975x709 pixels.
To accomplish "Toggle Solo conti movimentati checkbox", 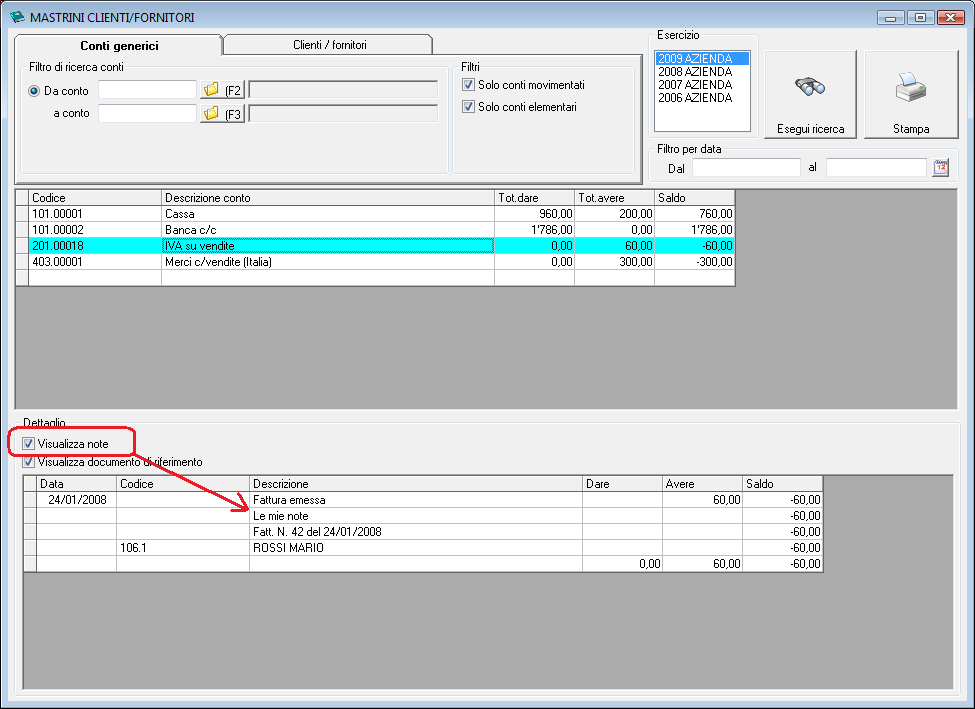I will point(468,85).
